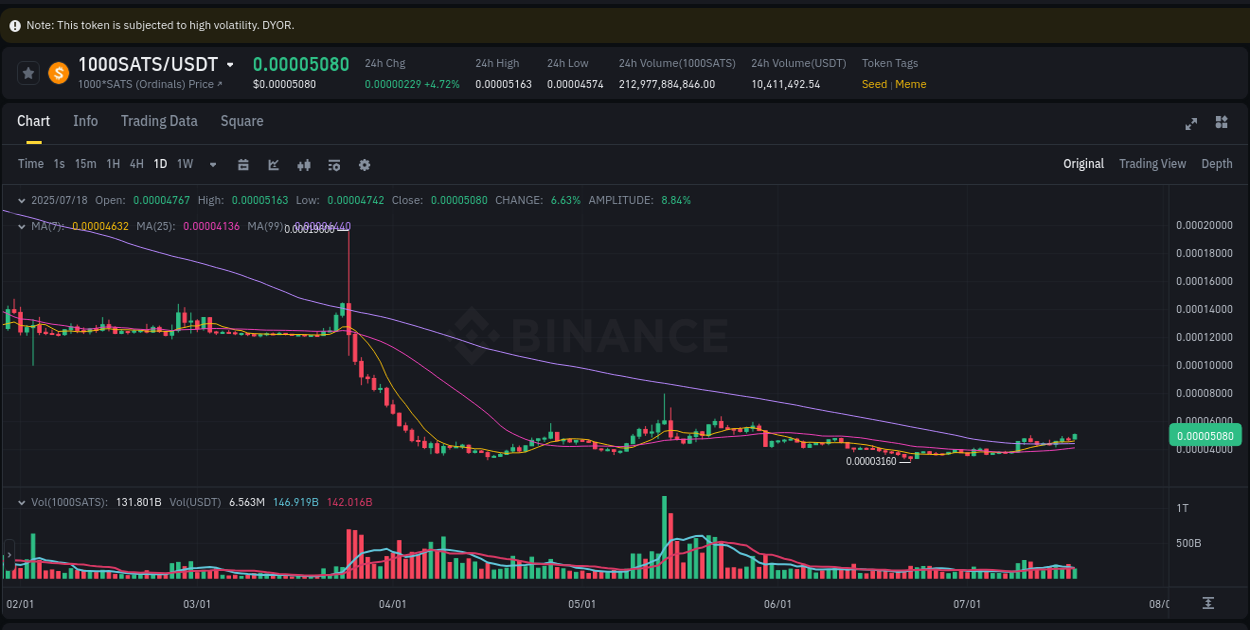The height and width of the screenshot is (630, 1250).
Task: Open the widget layout grid icon
Action: tap(1221, 123)
